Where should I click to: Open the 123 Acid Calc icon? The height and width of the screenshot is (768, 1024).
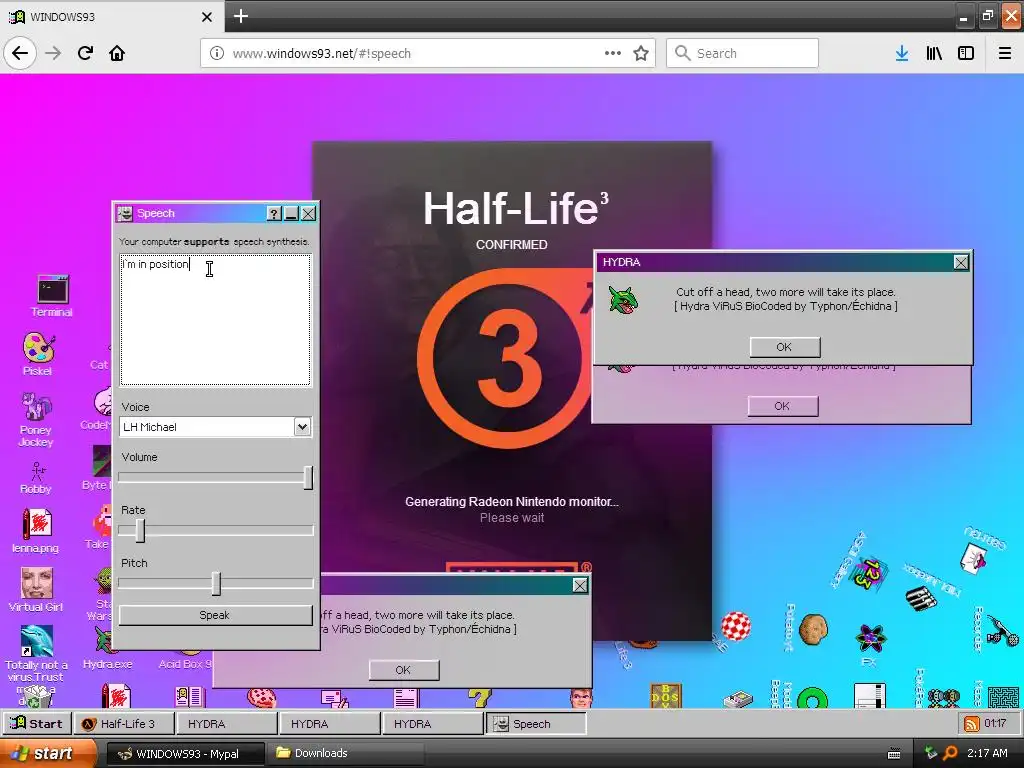click(x=871, y=573)
